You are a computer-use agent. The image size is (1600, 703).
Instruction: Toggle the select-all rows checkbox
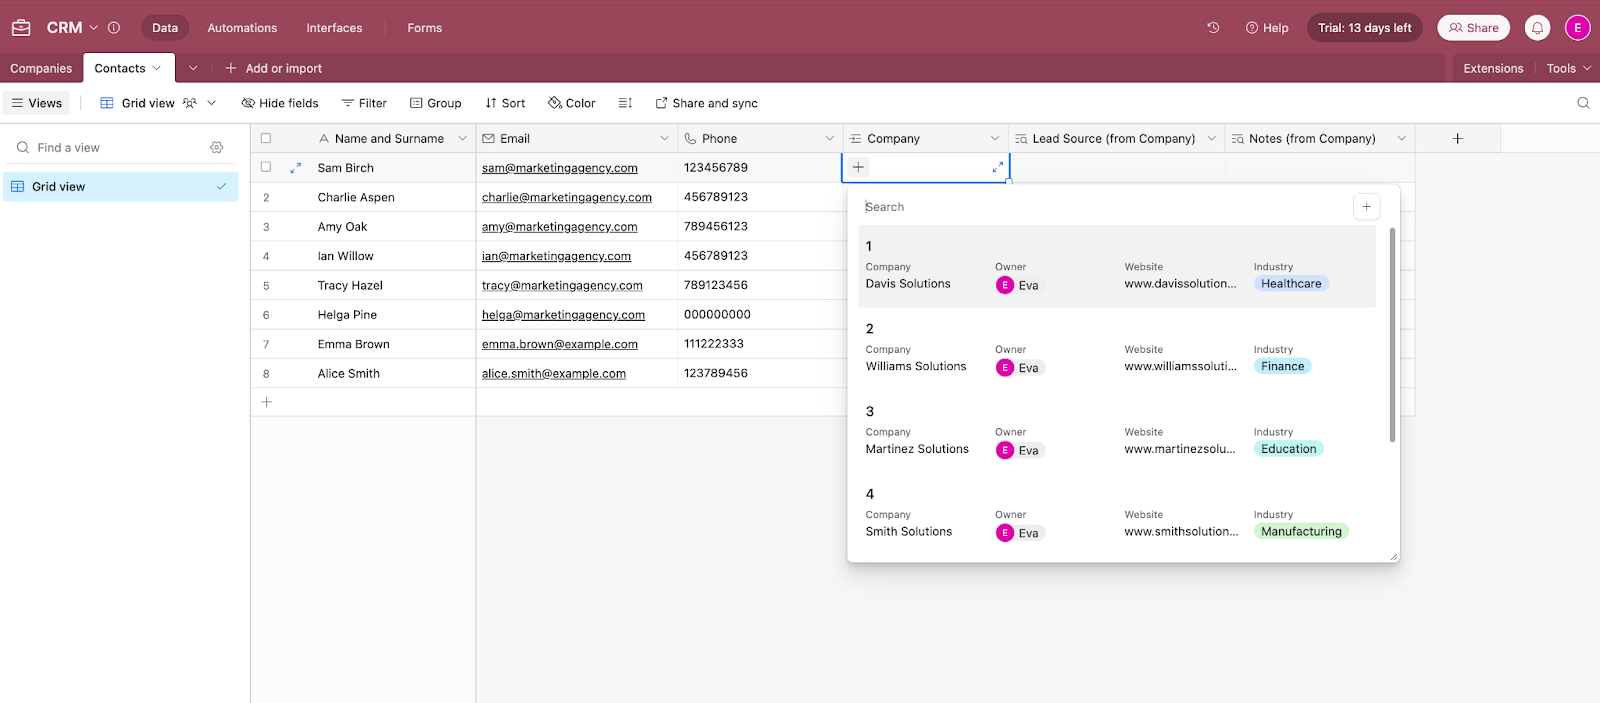[x=266, y=139]
